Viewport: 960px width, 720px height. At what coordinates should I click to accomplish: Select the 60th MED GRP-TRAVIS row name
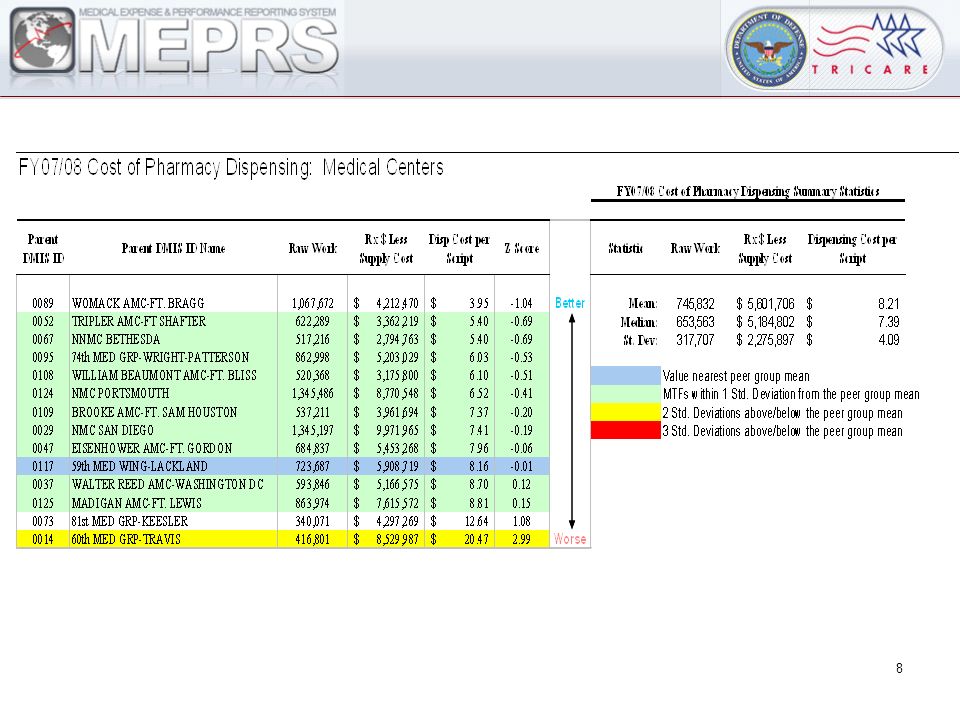[x=126, y=539]
